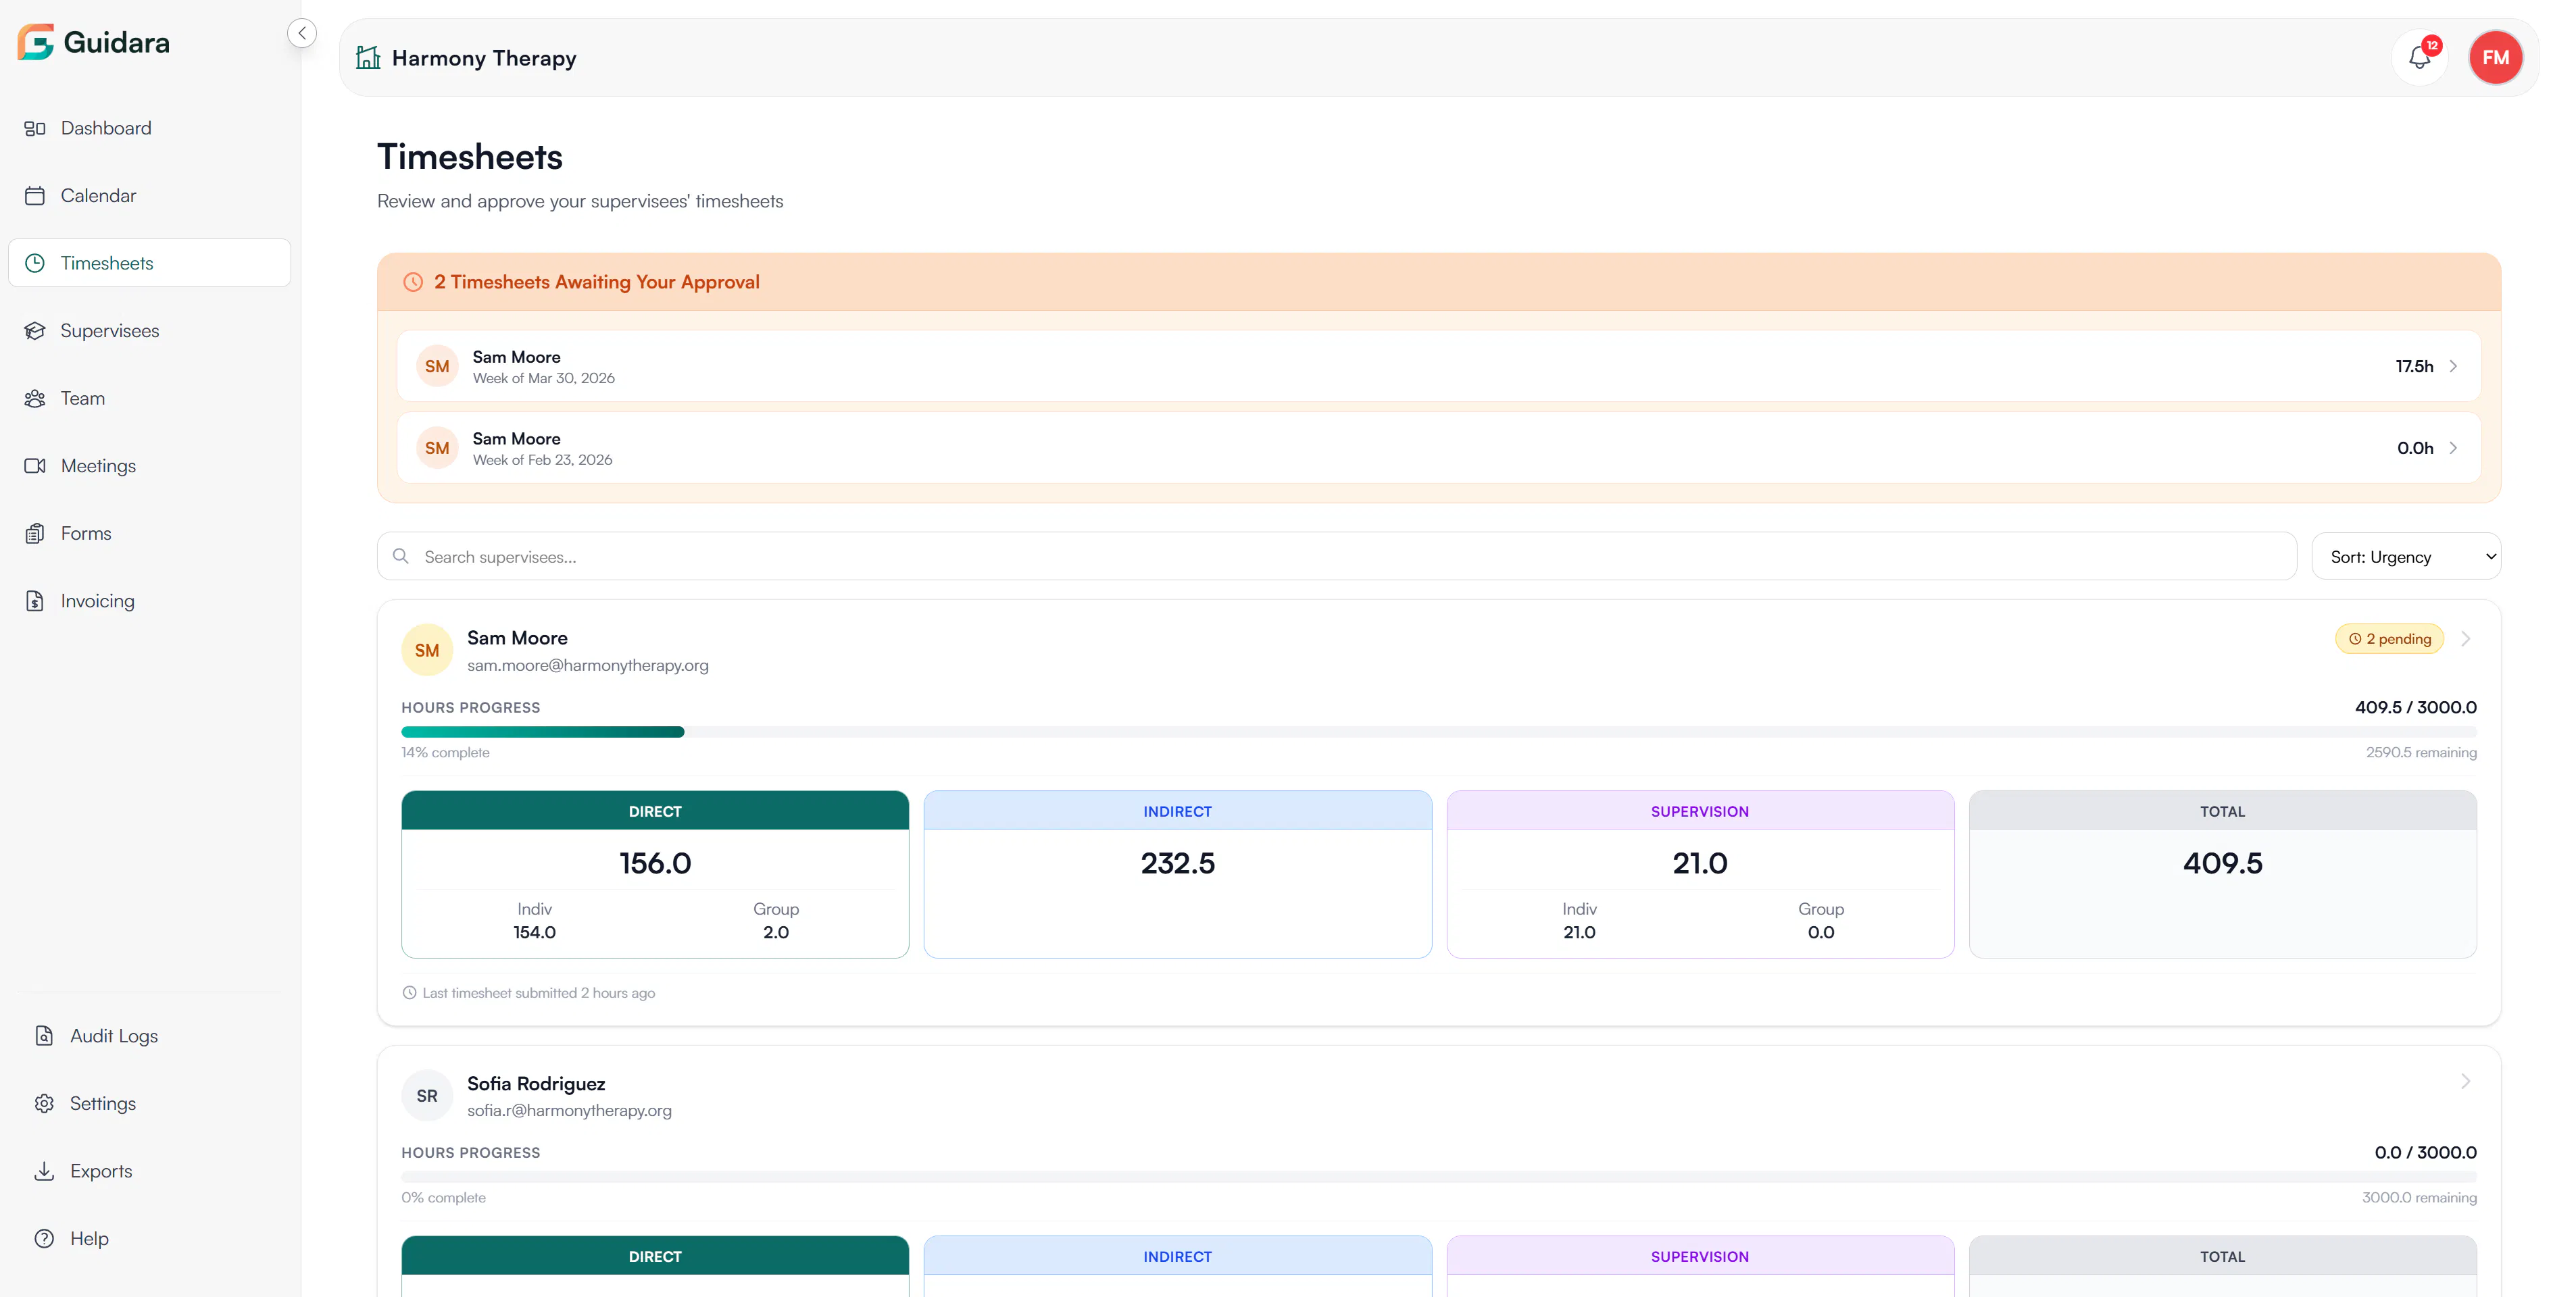2576x1297 pixels.
Task: Click Sofia Rodriguez's SR avatar
Action: pyautogui.click(x=427, y=1096)
